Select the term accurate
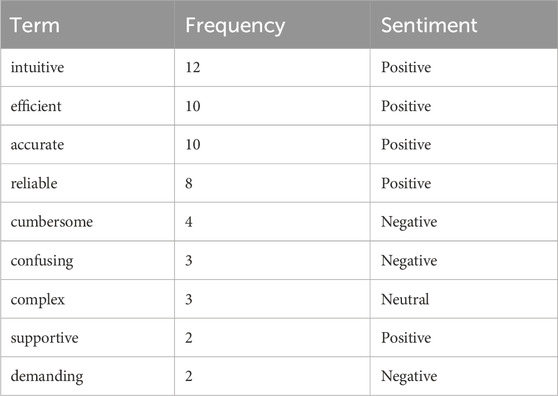This screenshot has height=396, width=558. [37, 144]
